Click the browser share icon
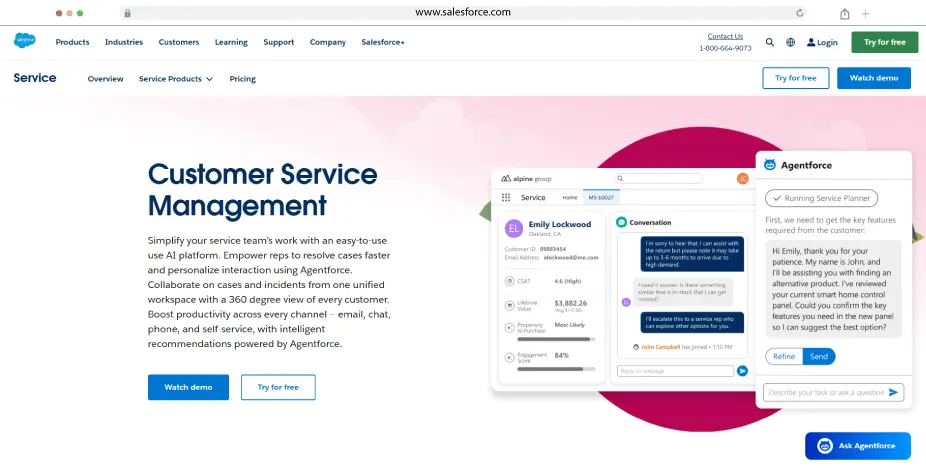Screen dimensions: 926x468 tap(845, 13)
